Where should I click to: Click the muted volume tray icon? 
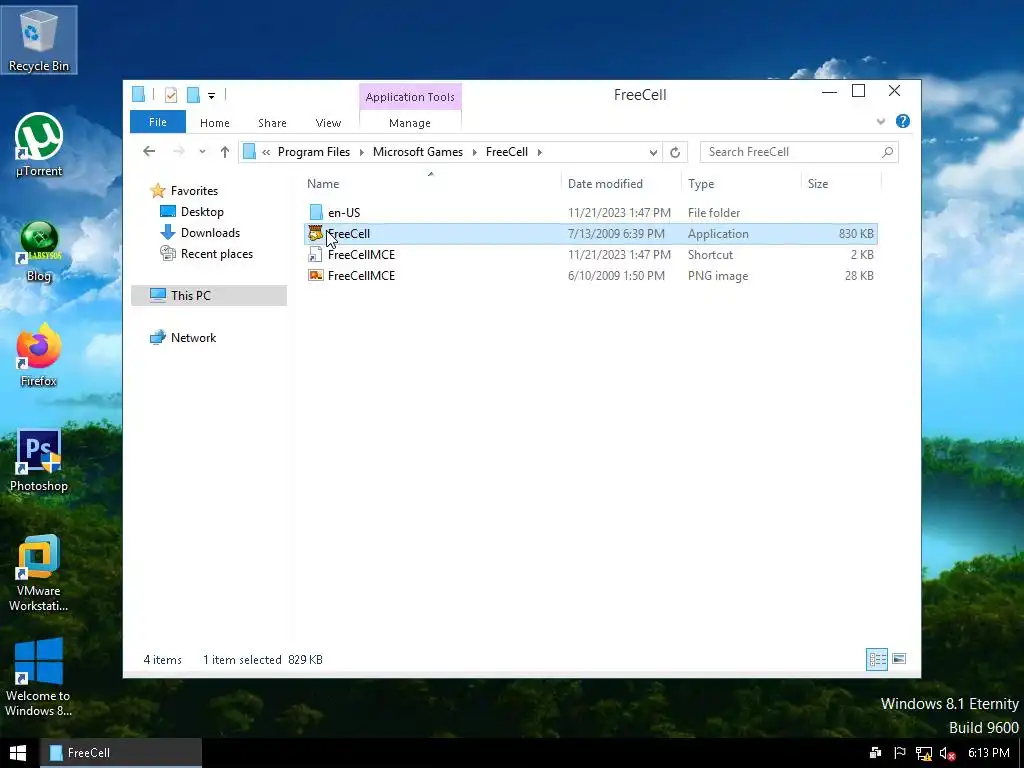[x=947, y=754]
